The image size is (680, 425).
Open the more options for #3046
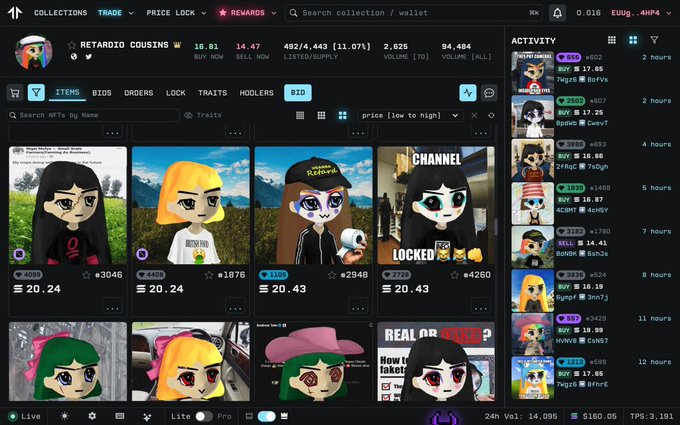point(112,306)
